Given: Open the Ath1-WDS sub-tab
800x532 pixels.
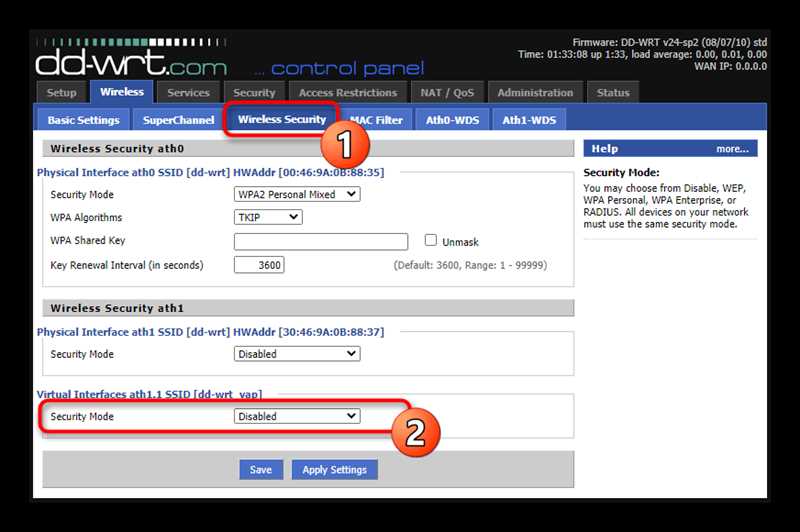Looking at the screenshot, I should tap(529, 120).
